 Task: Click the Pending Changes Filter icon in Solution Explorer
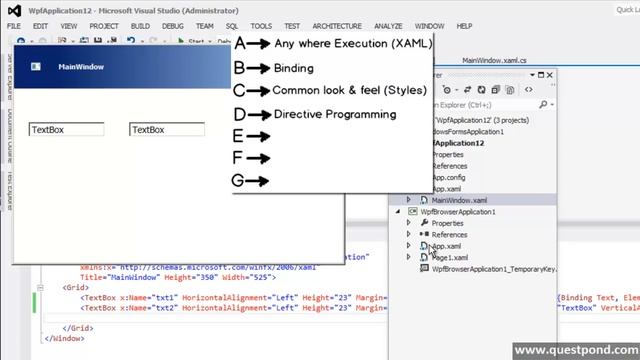(447, 90)
